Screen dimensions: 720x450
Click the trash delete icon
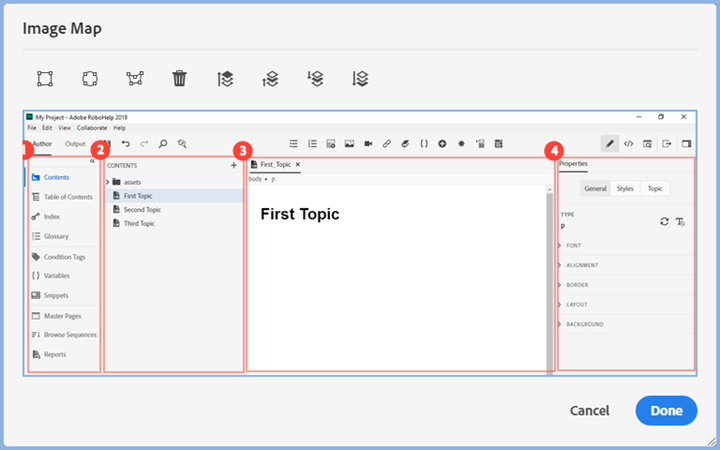(x=179, y=78)
